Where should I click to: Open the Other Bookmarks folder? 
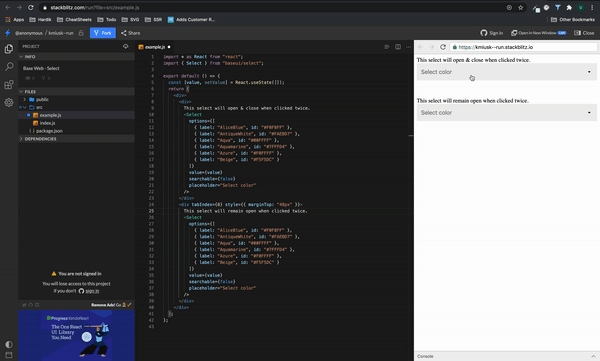point(573,20)
